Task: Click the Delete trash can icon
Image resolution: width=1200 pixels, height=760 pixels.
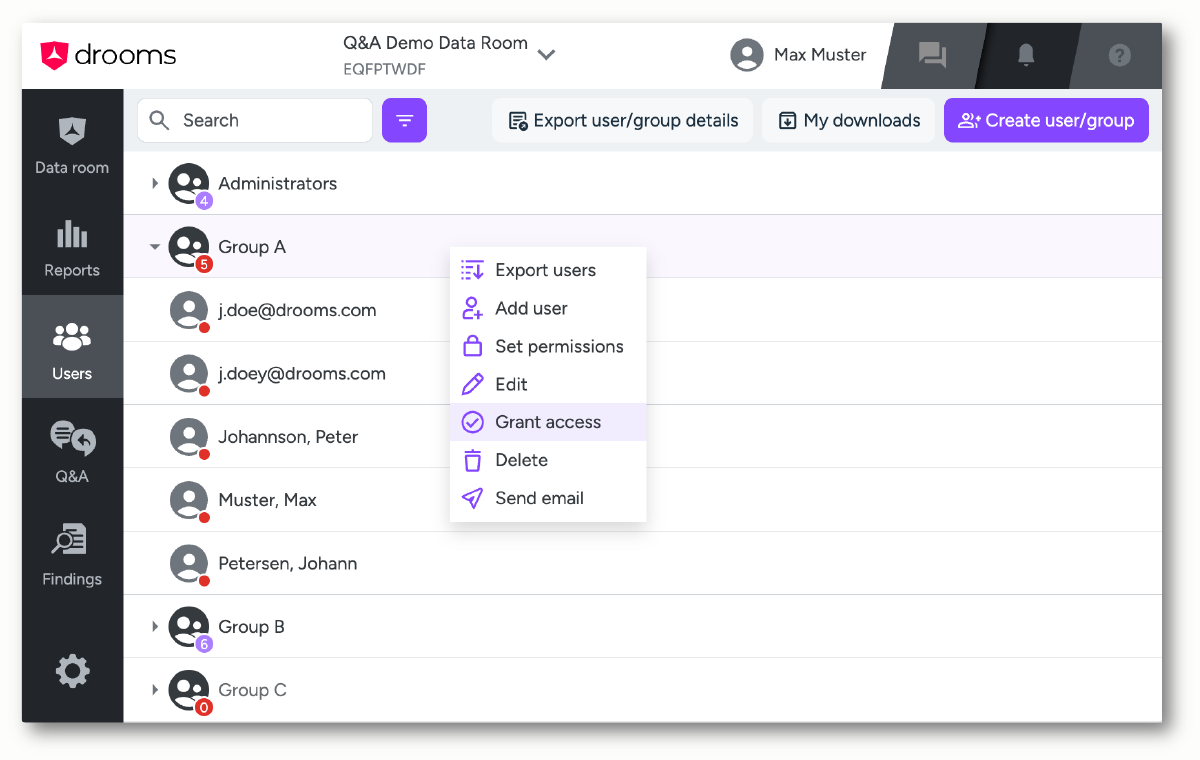Action: (472, 460)
